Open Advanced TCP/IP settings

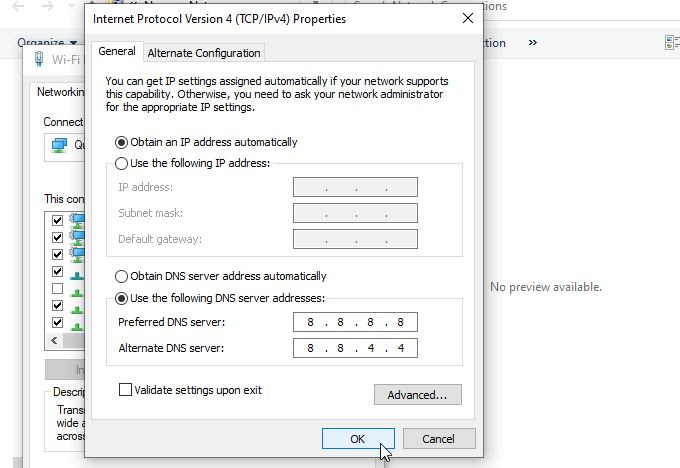pyautogui.click(x=417, y=395)
